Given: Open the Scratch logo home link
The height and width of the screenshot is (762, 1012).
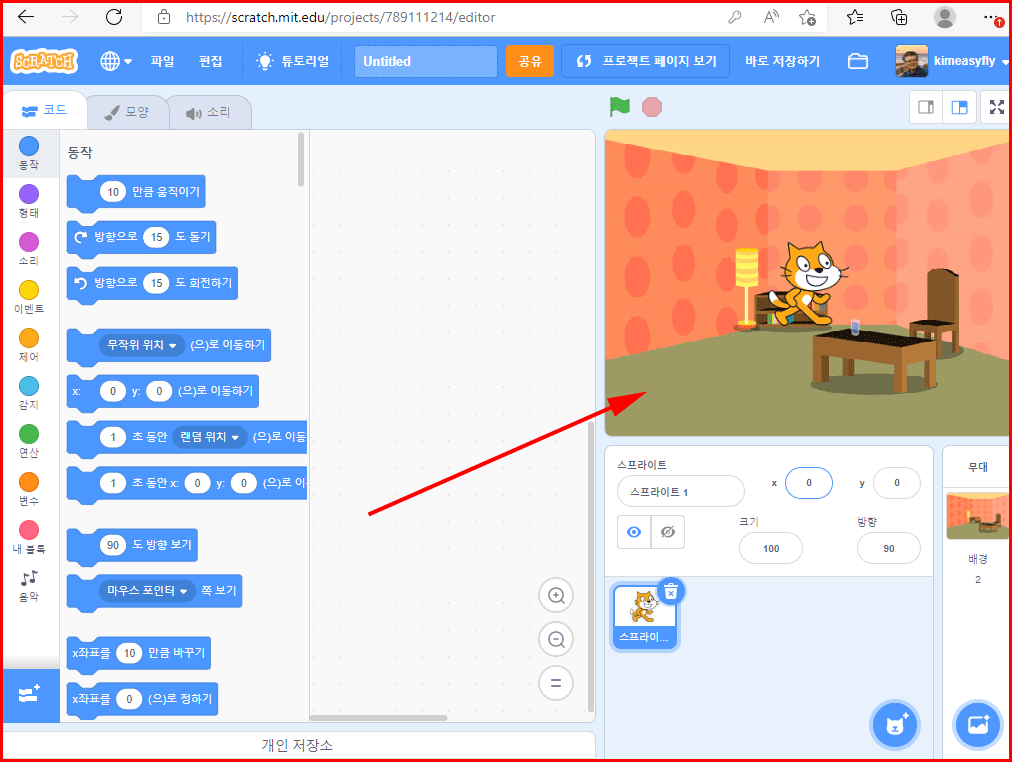Looking at the screenshot, I should point(44,61).
